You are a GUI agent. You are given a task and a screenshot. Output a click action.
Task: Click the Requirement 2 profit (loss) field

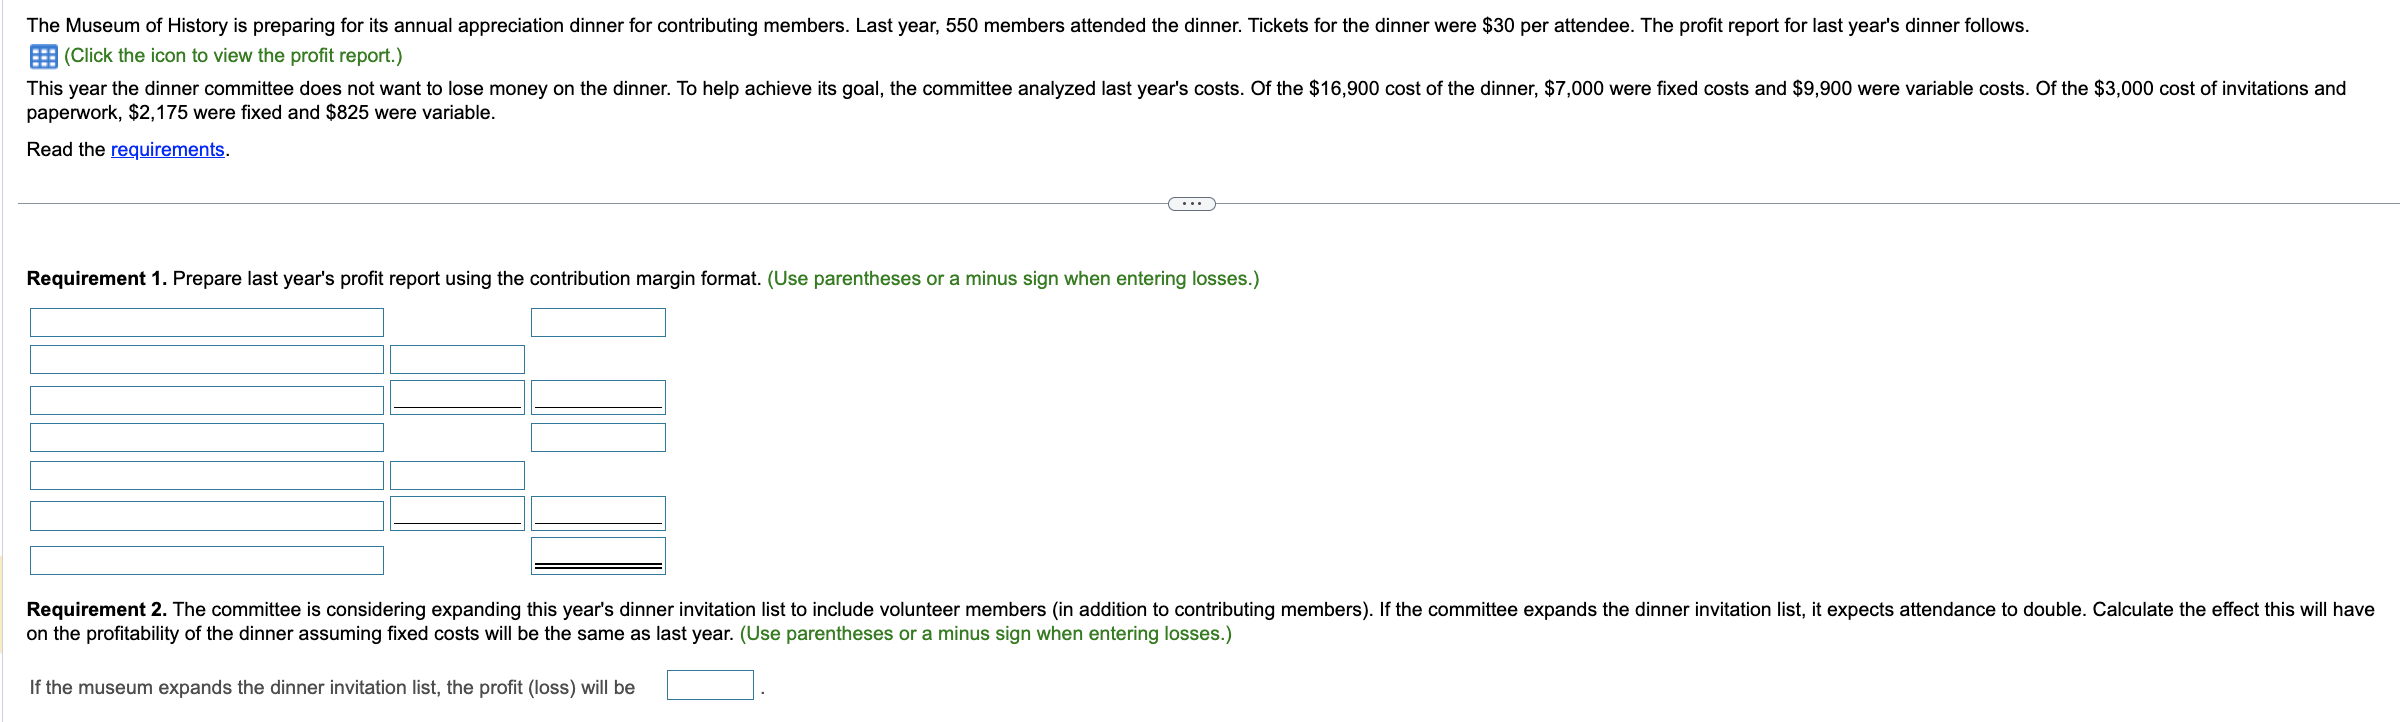coord(710,685)
